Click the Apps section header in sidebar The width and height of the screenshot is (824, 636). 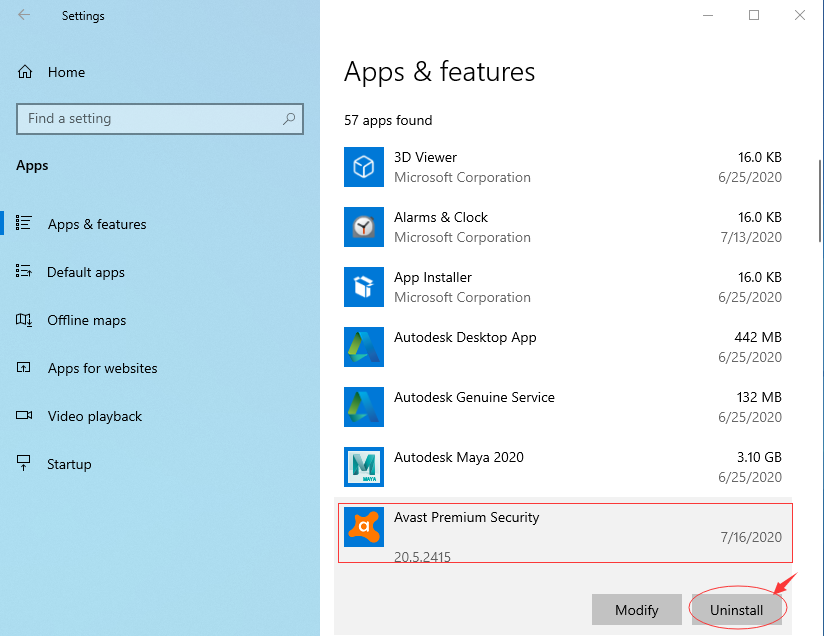(32, 166)
